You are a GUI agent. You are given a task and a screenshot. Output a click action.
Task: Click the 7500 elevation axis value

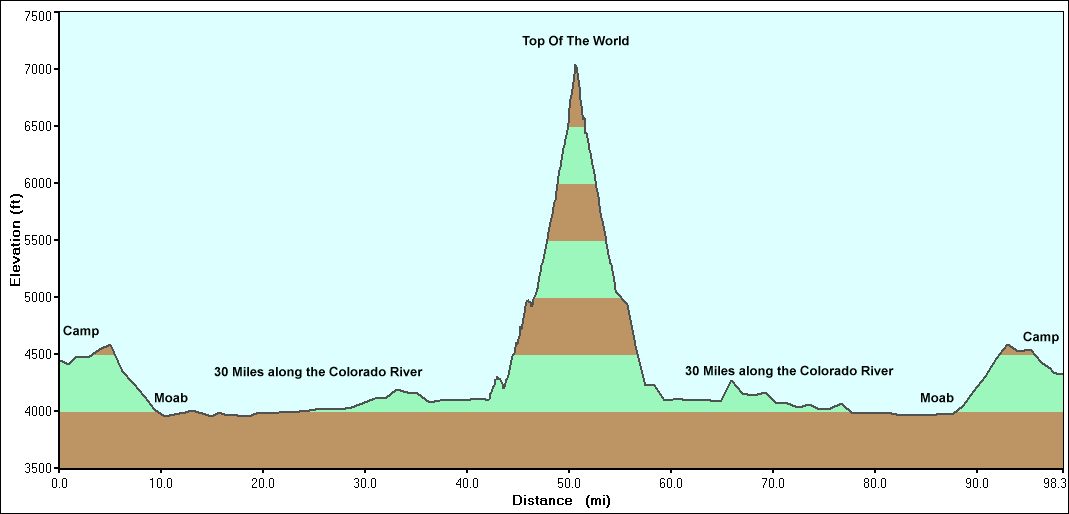(38, 18)
